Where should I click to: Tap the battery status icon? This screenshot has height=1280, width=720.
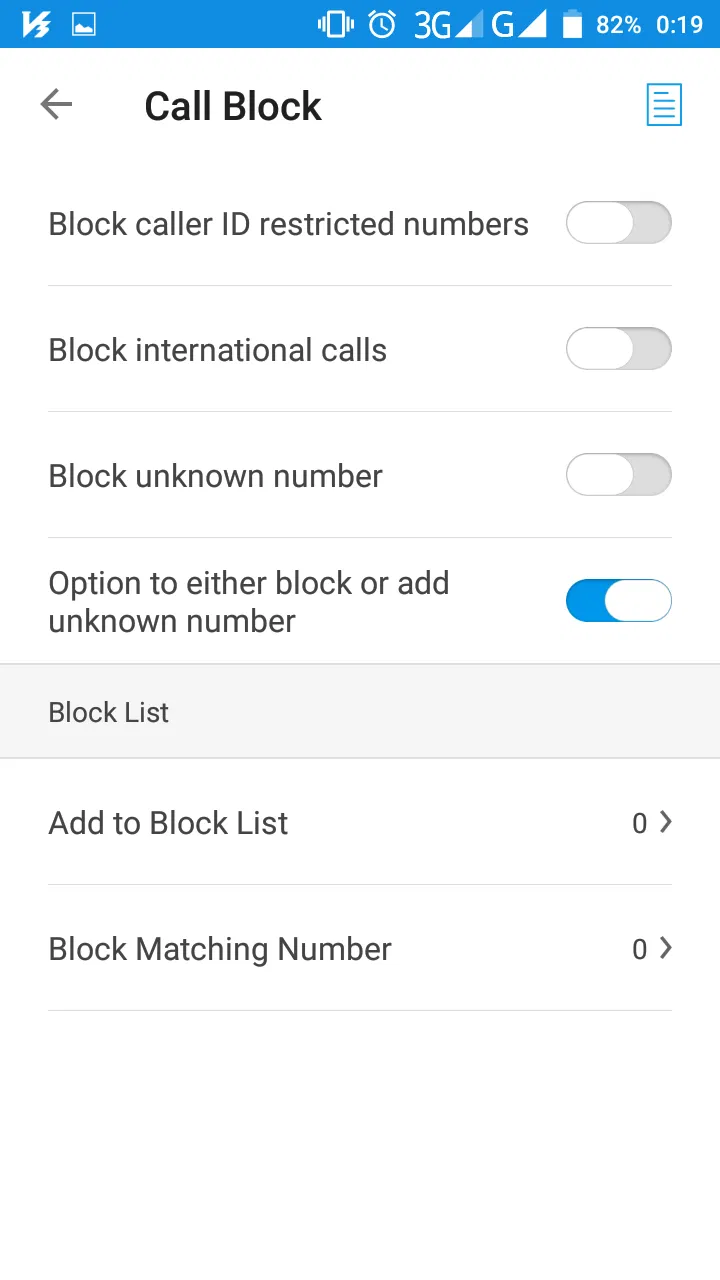coord(572,24)
